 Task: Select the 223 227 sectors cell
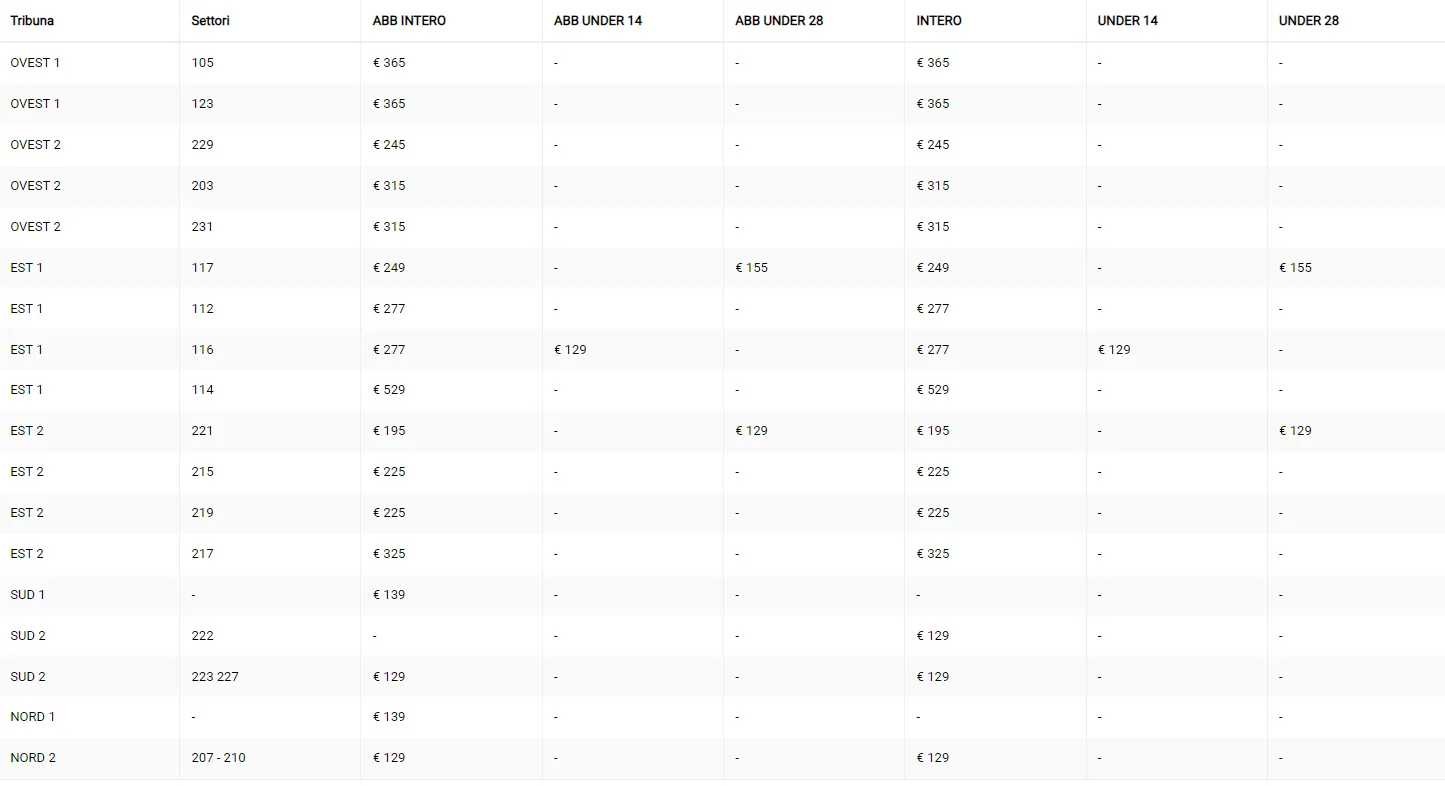click(215, 676)
